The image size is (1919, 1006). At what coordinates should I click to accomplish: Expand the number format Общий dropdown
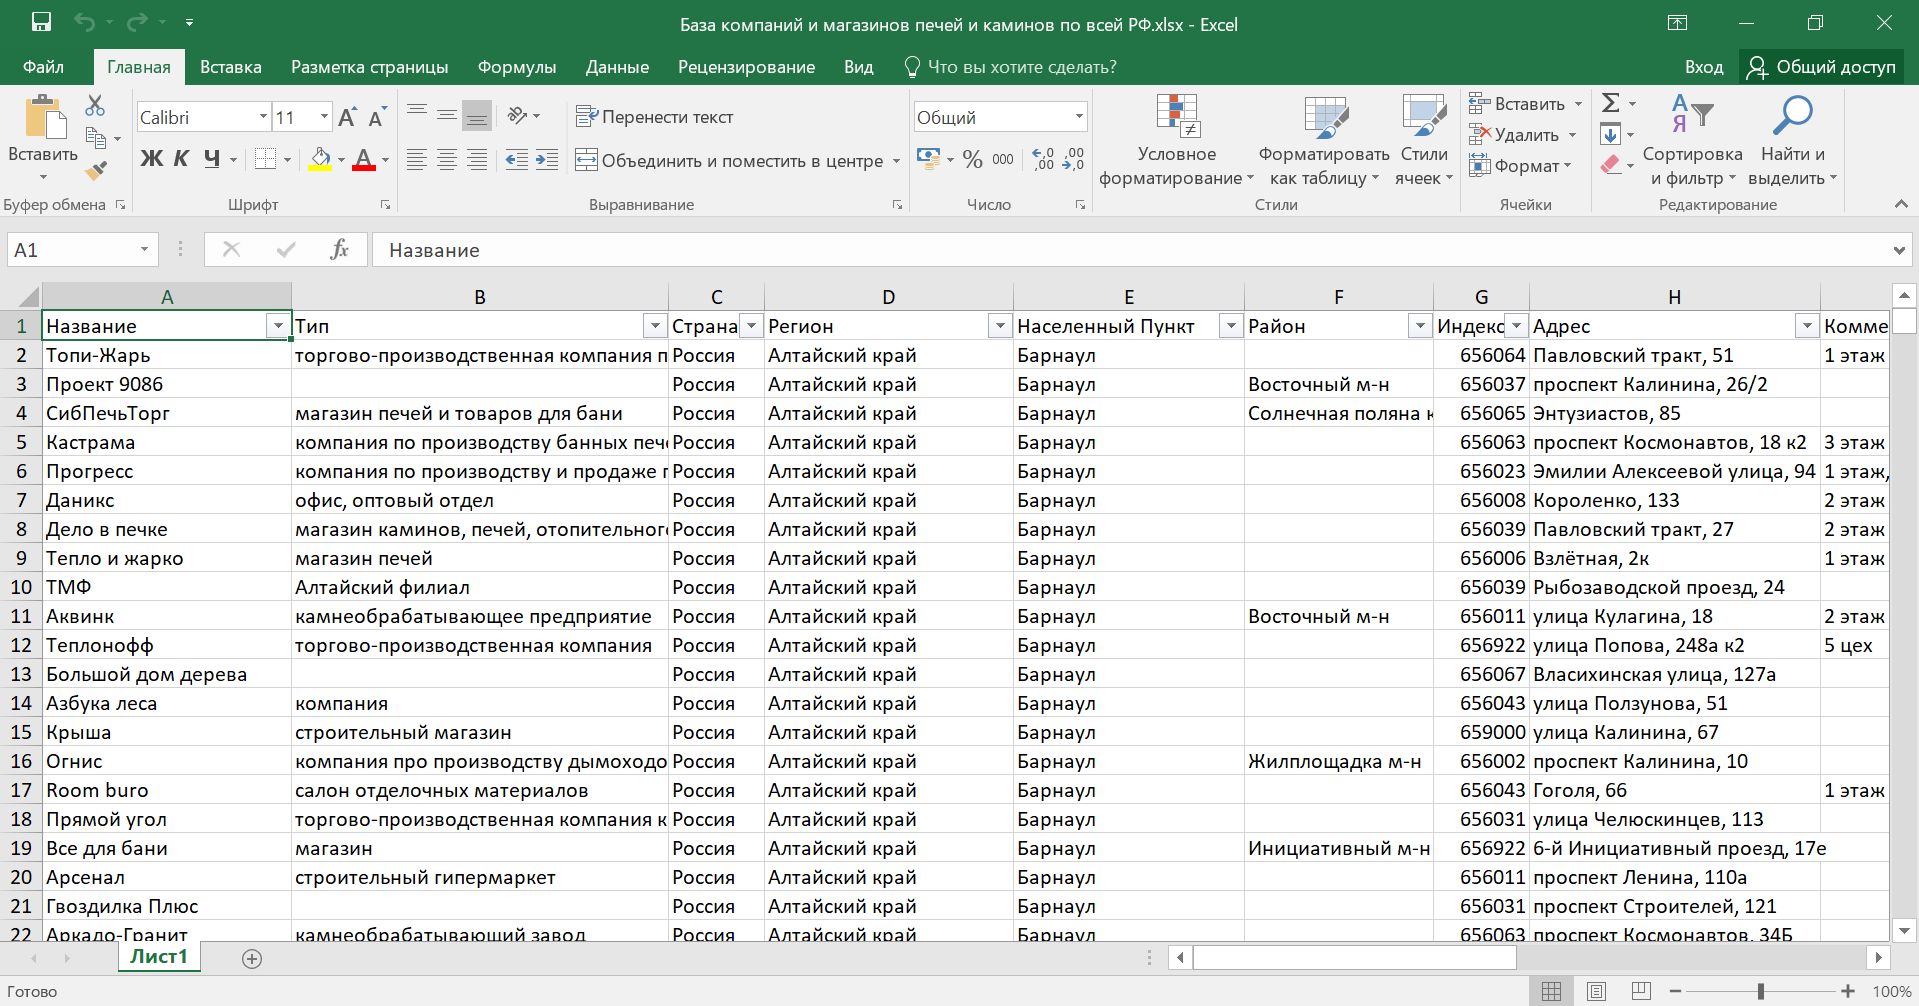[x=1078, y=117]
